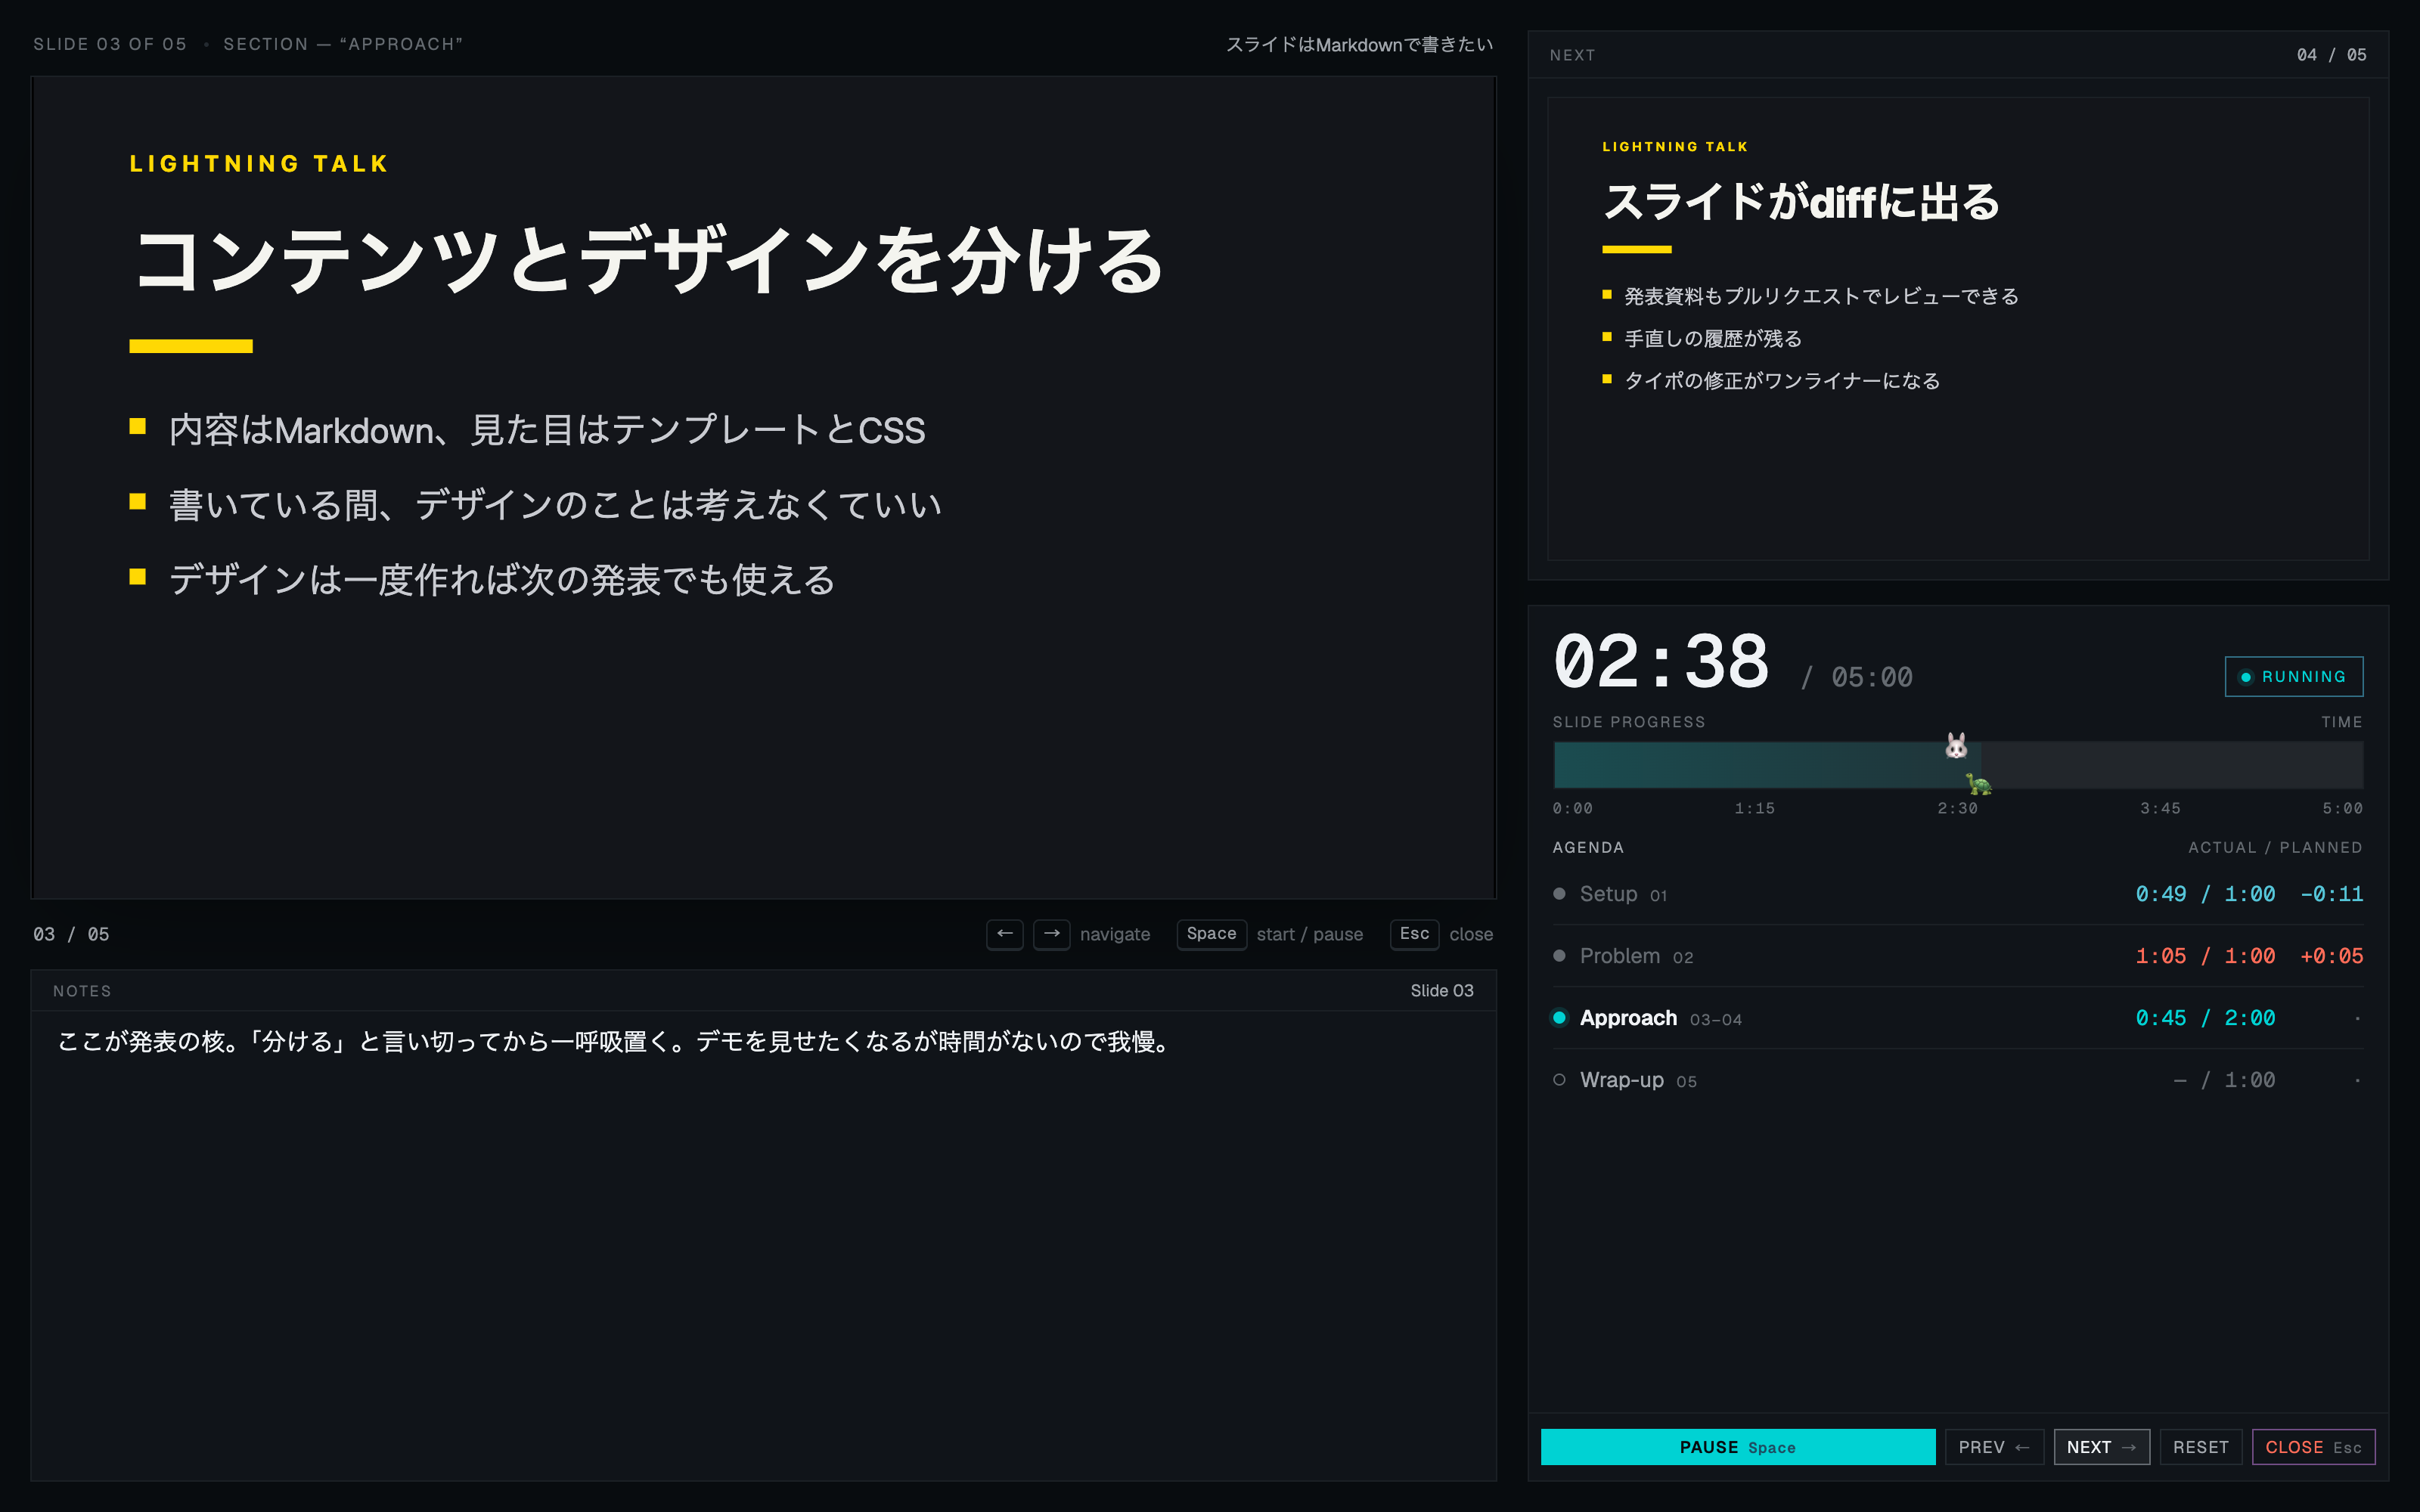The height and width of the screenshot is (1512, 2420).
Task: Click the left arrow navigate key
Action: (1004, 934)
